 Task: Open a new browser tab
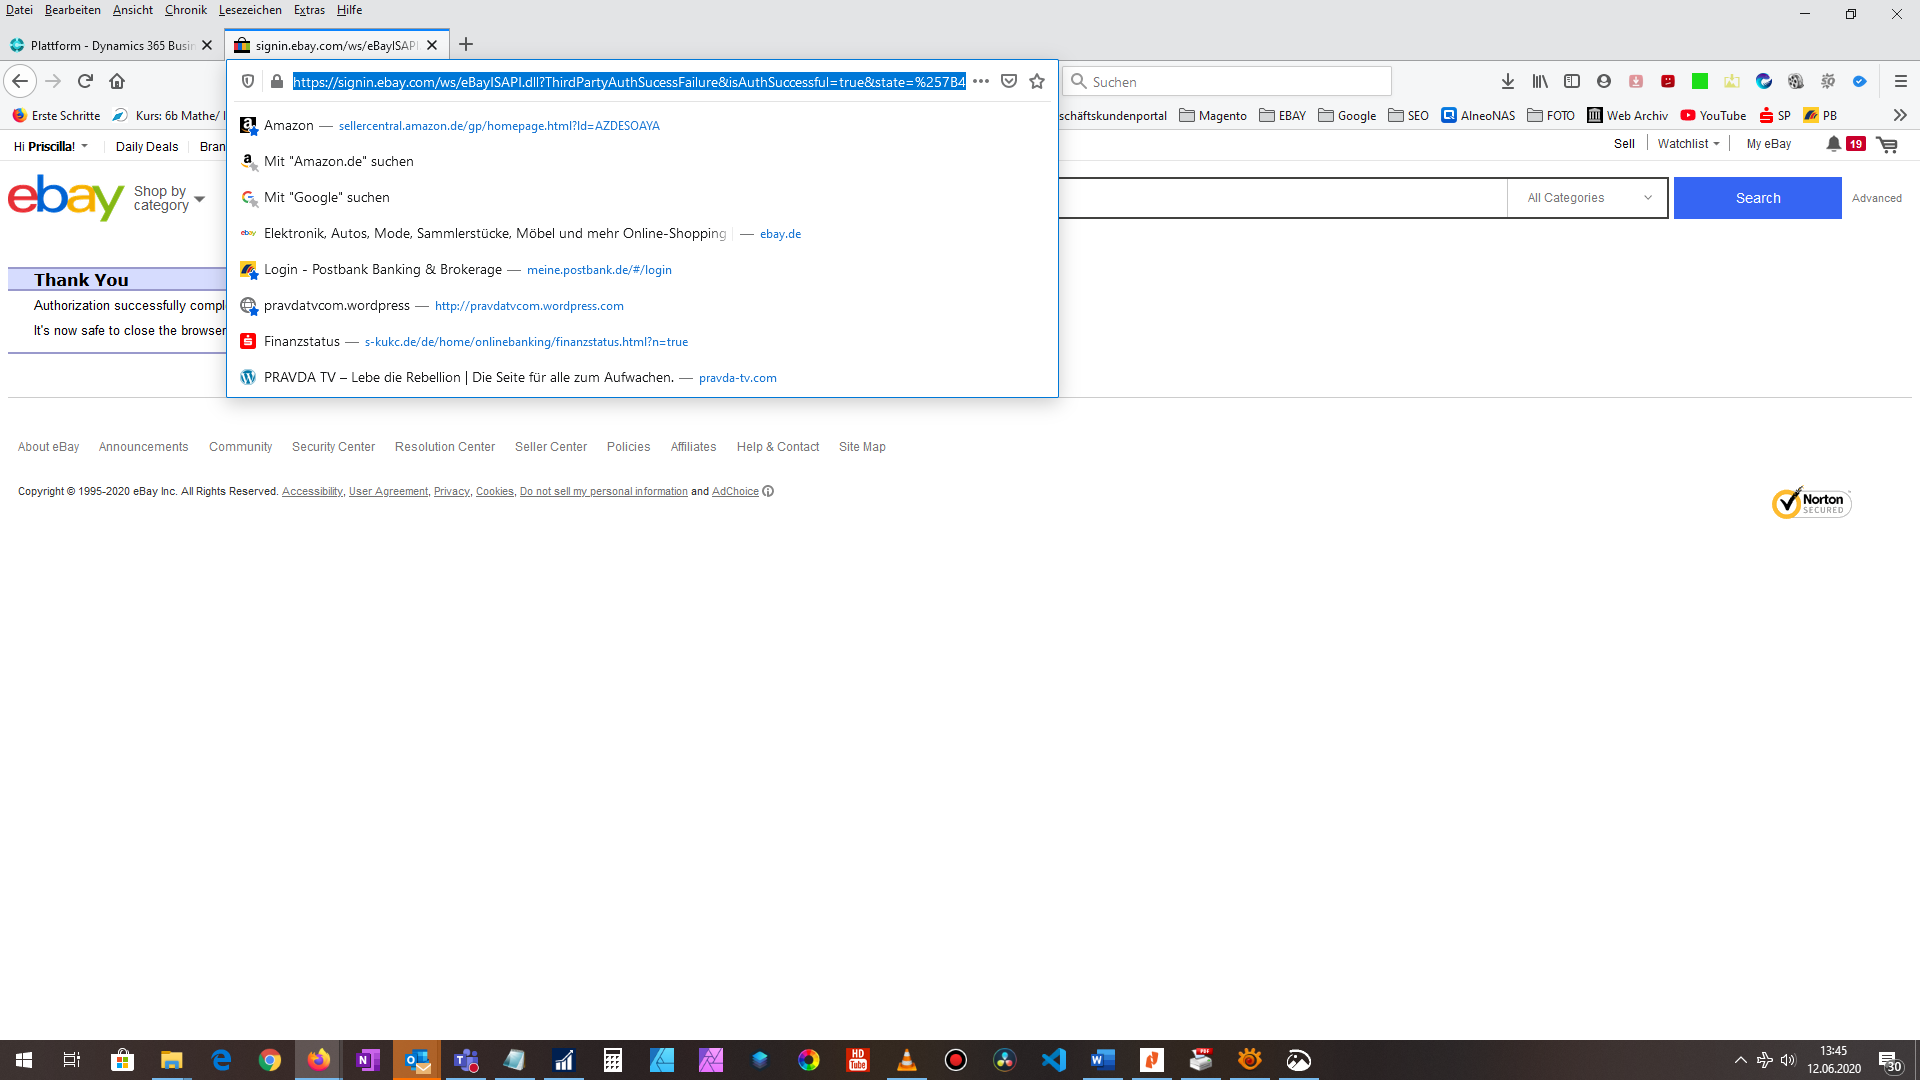point(466,45)
